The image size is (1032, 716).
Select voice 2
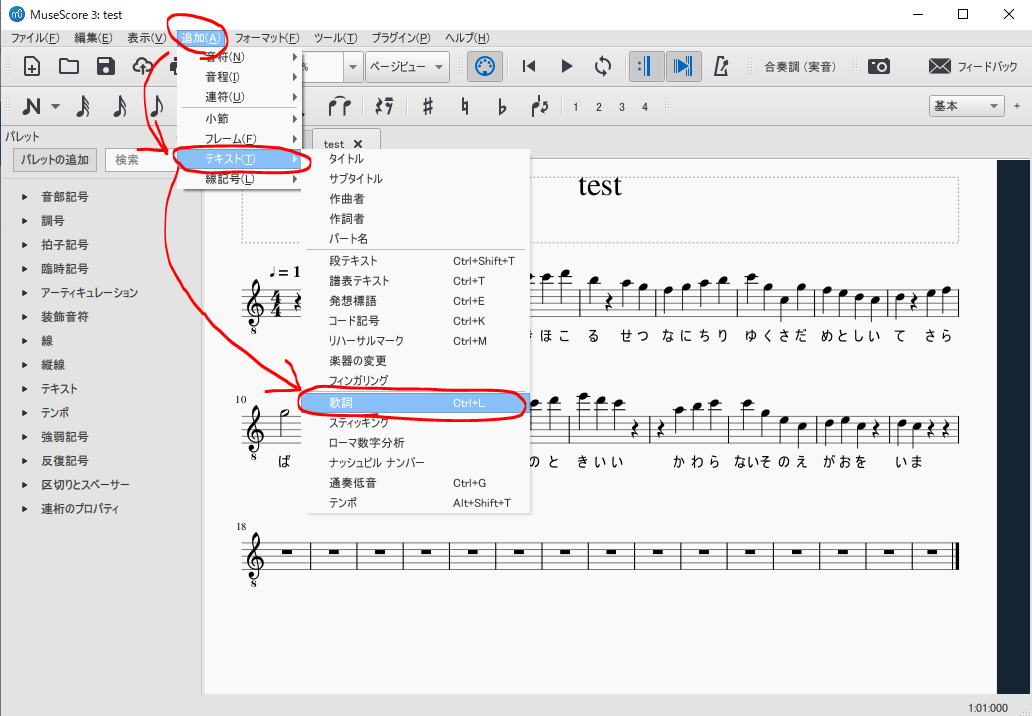[x=598, y=107]
